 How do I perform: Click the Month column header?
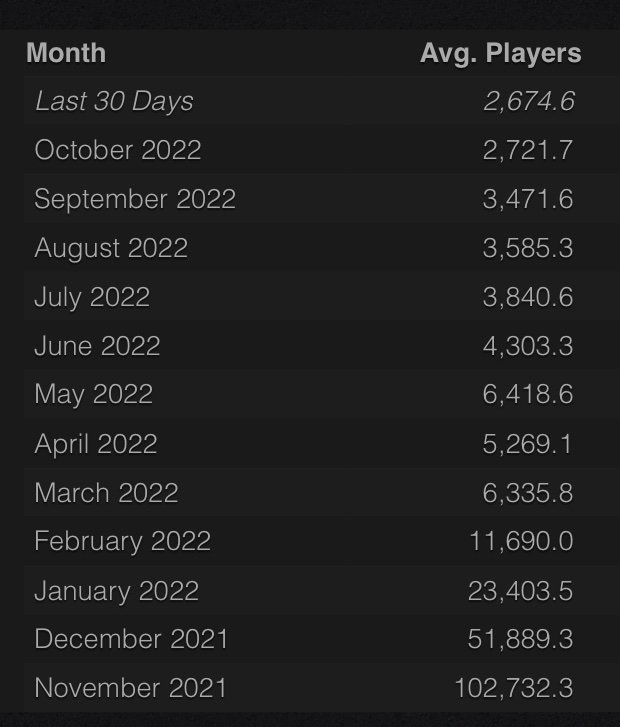pos(66,53)
